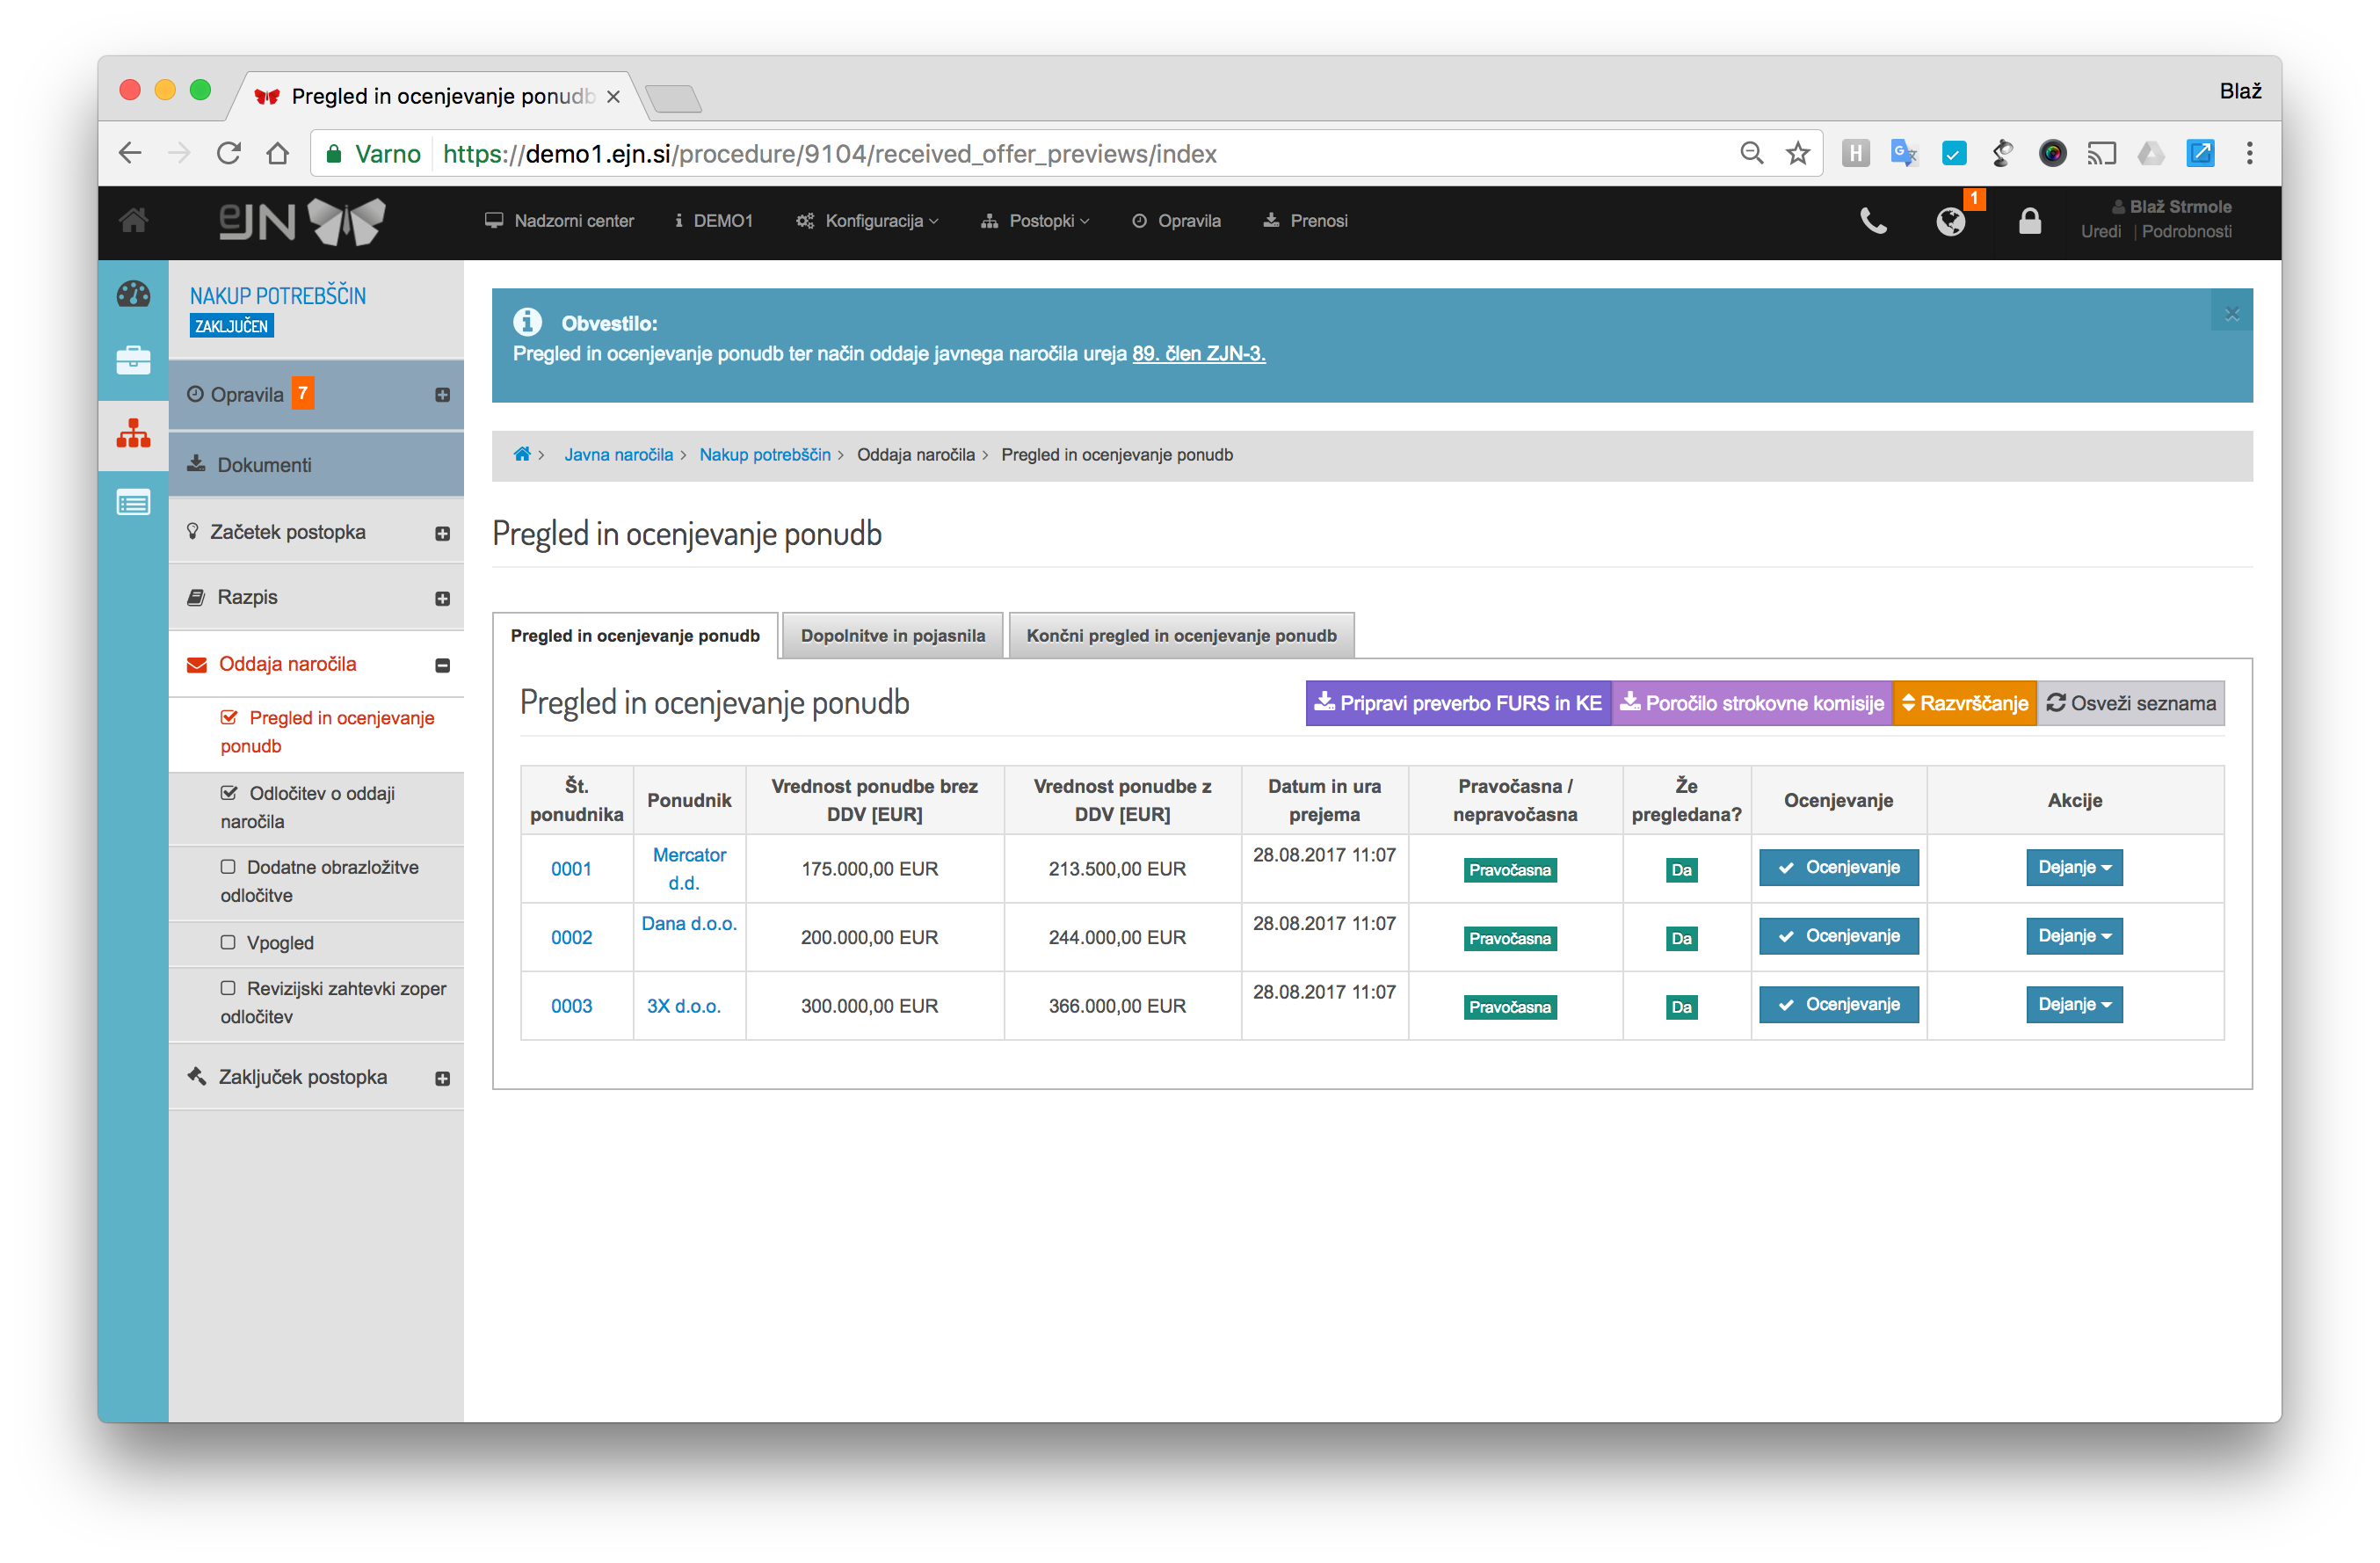Open the phone contact icon
Viewport: 2380px width, 1563px height.
[x=1873, y=221]
